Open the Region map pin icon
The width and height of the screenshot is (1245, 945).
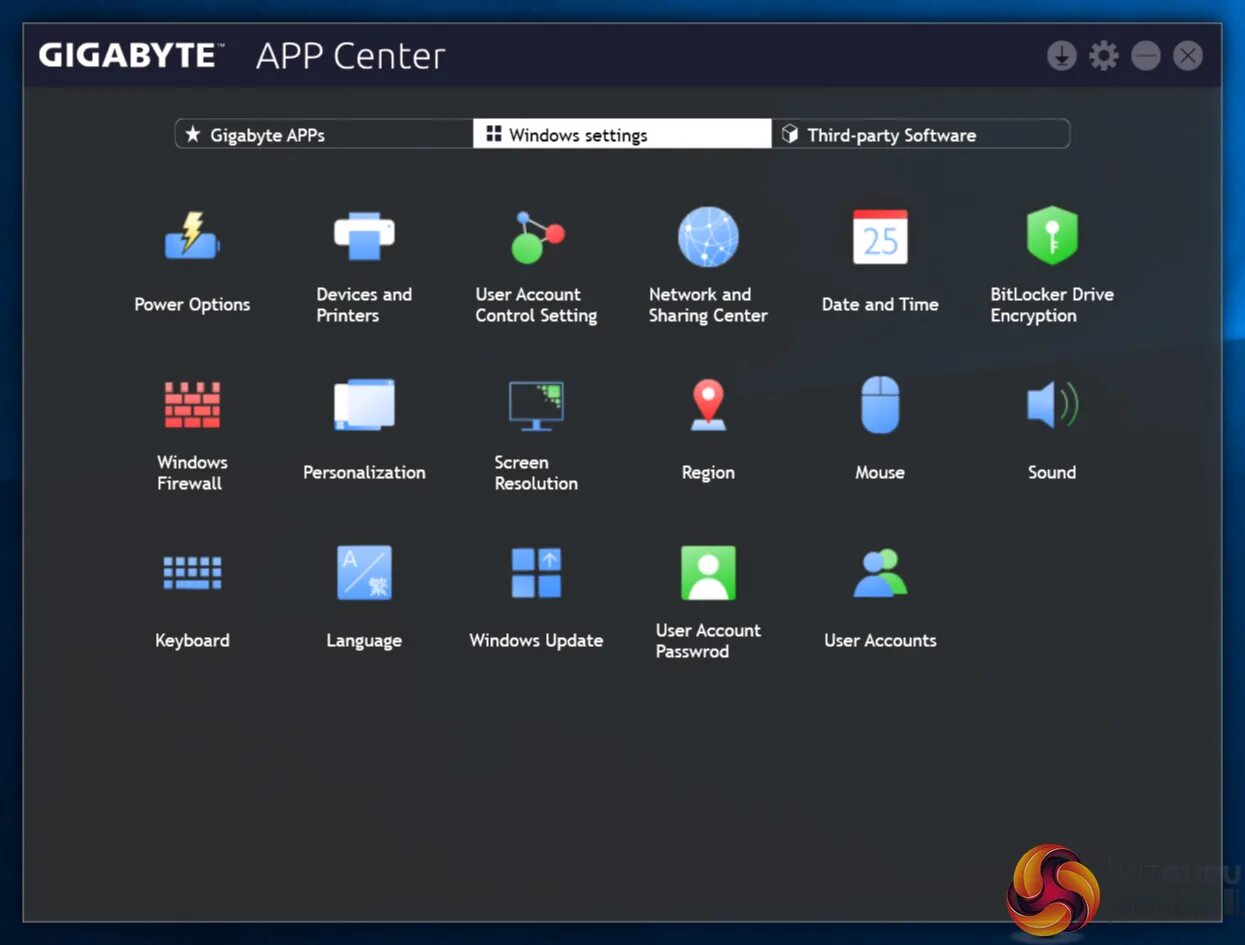(x=708, y=405)
